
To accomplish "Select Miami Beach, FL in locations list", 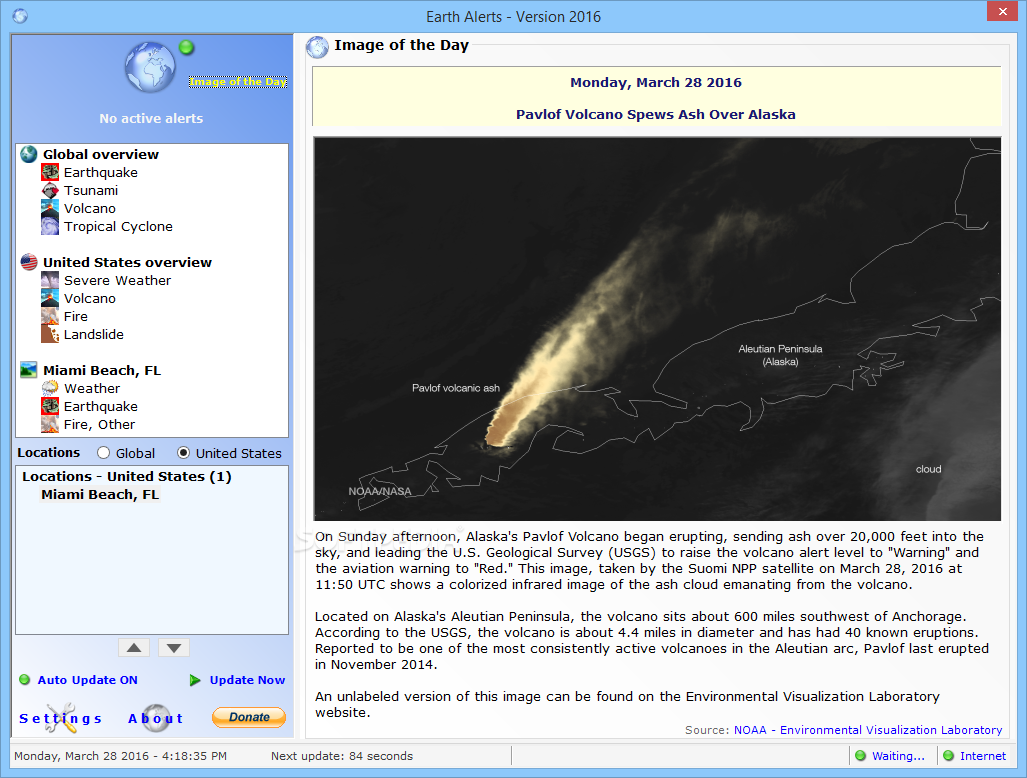I will (x=100, y=494).
